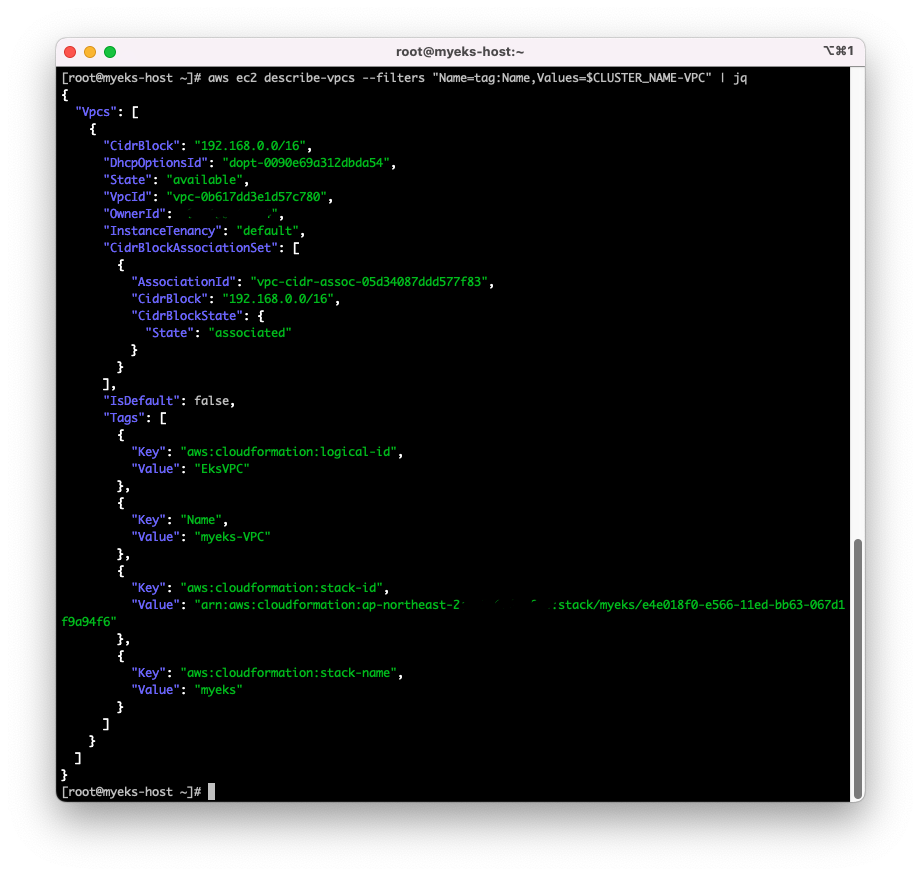Click the "CidrBlockAssociationSet" key

click(x=190, y=248)
